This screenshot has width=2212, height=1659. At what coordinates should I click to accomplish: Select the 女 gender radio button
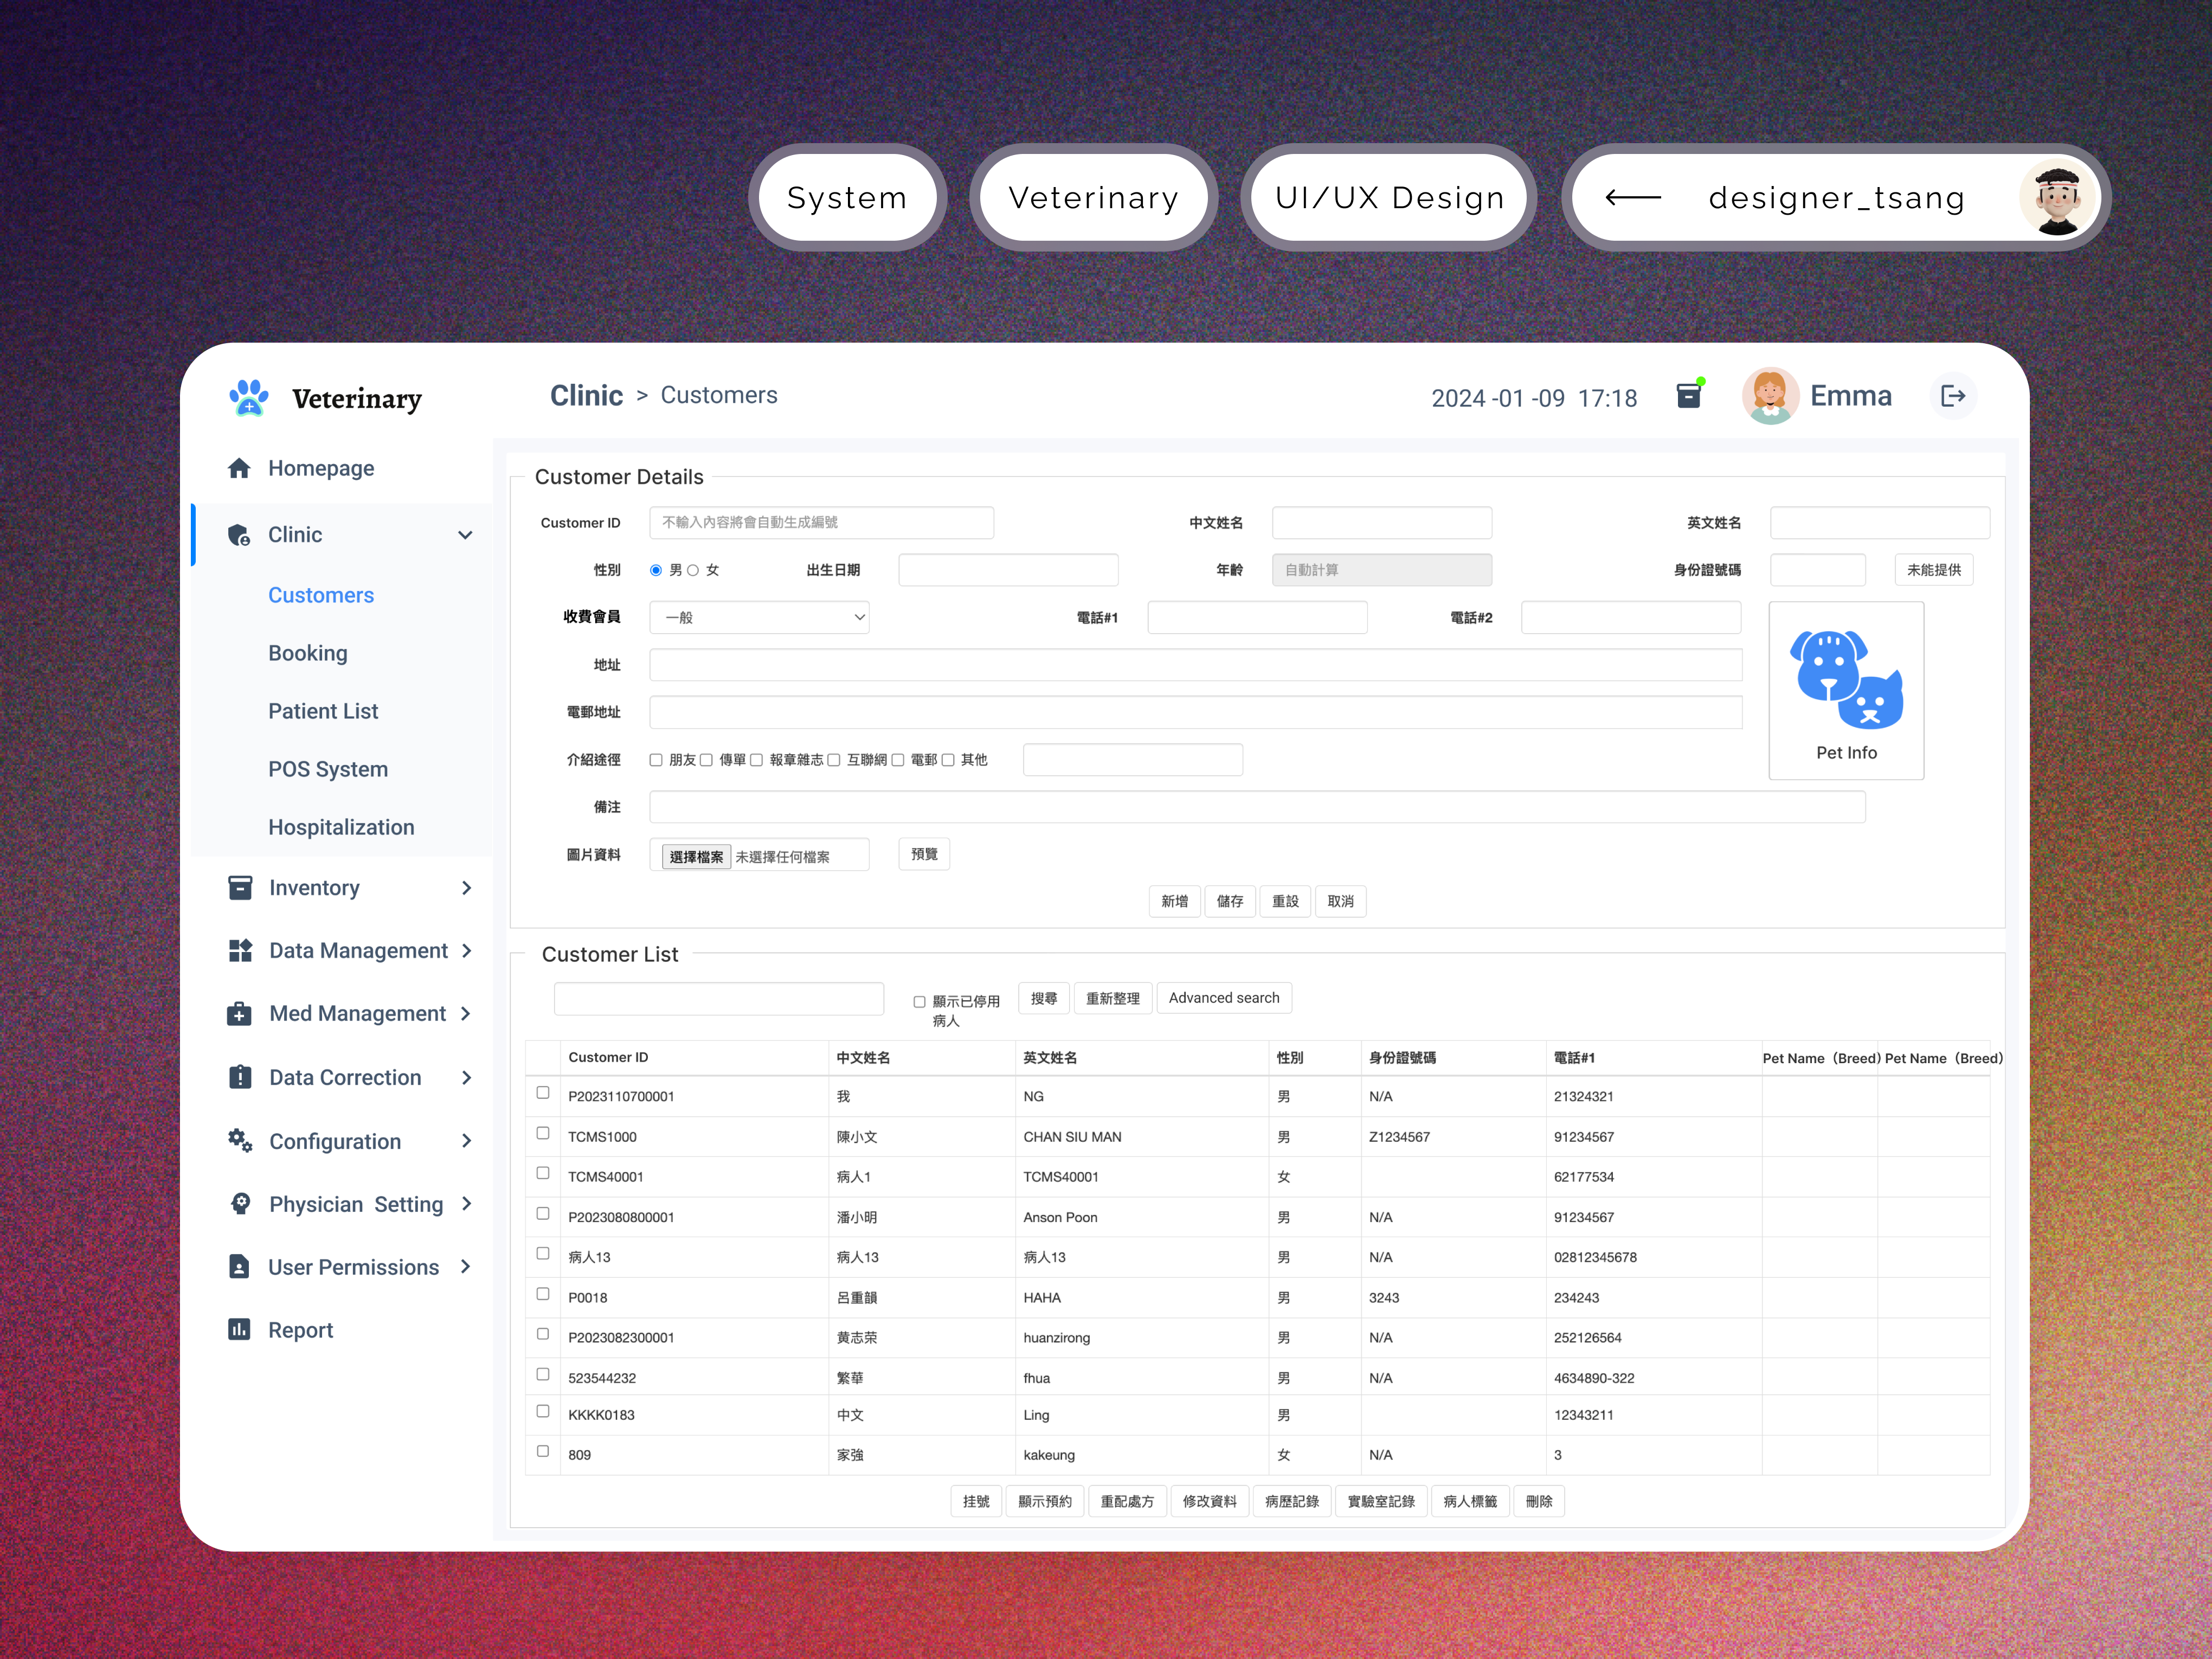coord(692,570)
